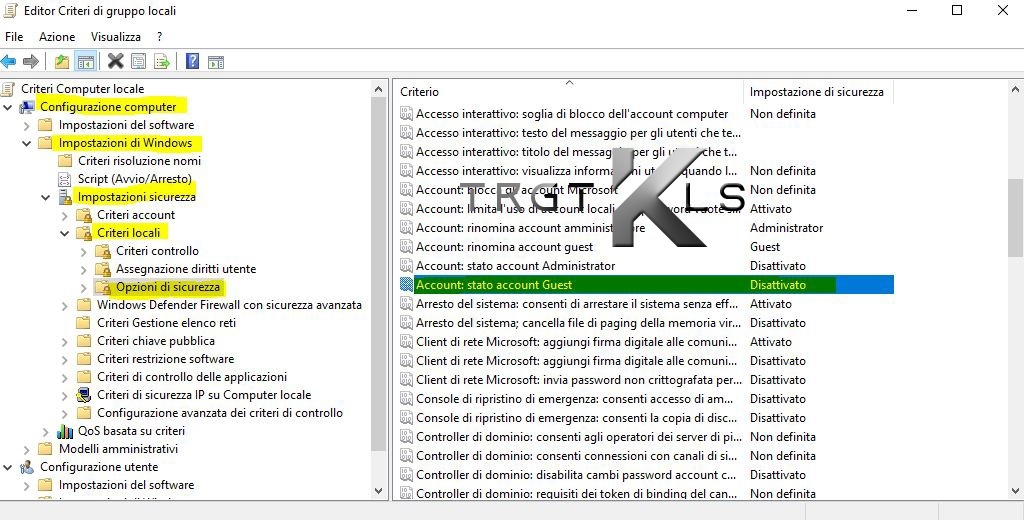This screenshot has height=520, width=1024.
Task: Open the Visualizza menu
Action: [115, 37]
